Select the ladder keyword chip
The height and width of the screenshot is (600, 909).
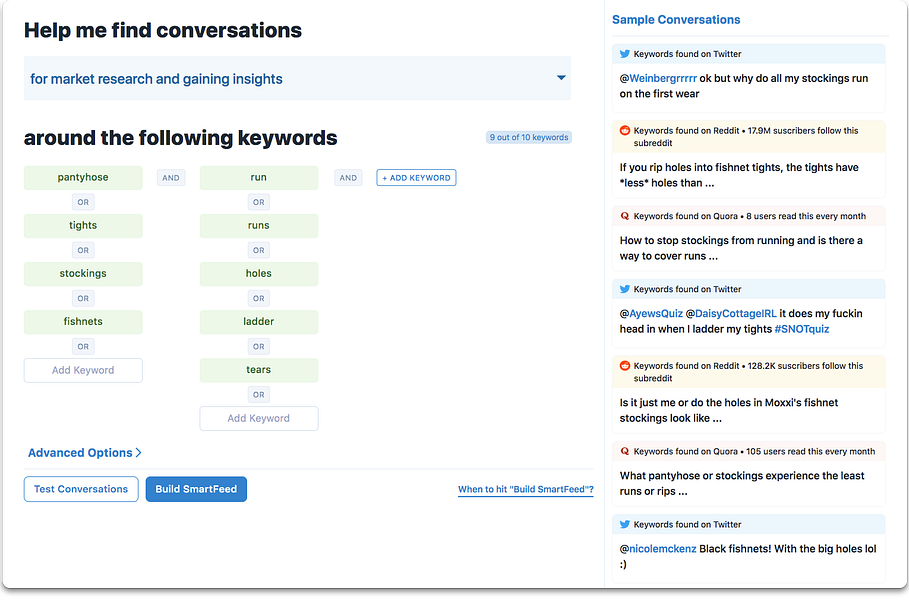pos(259,322)
